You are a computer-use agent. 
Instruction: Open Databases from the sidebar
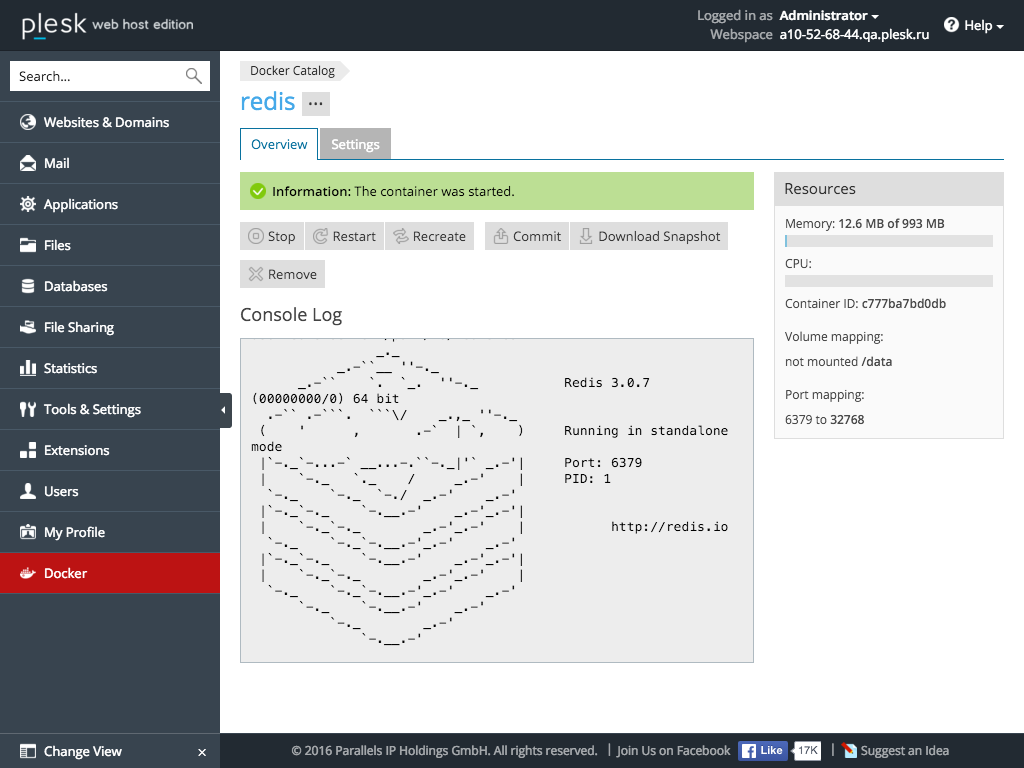coord(27,286)
